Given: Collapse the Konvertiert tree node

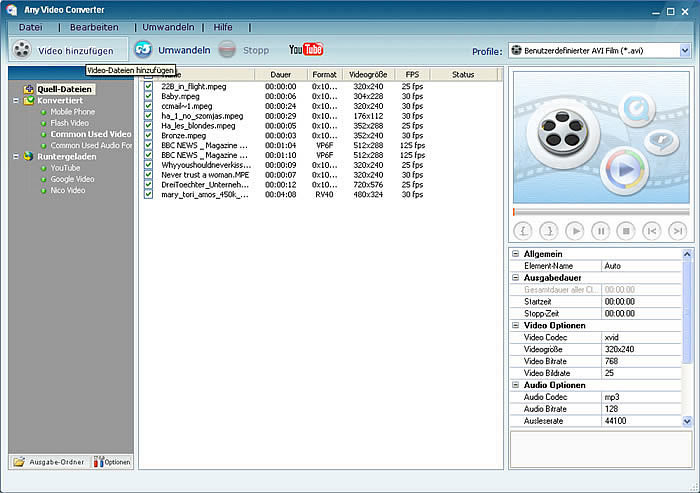Looking at the screenshot, I should 16,100.
